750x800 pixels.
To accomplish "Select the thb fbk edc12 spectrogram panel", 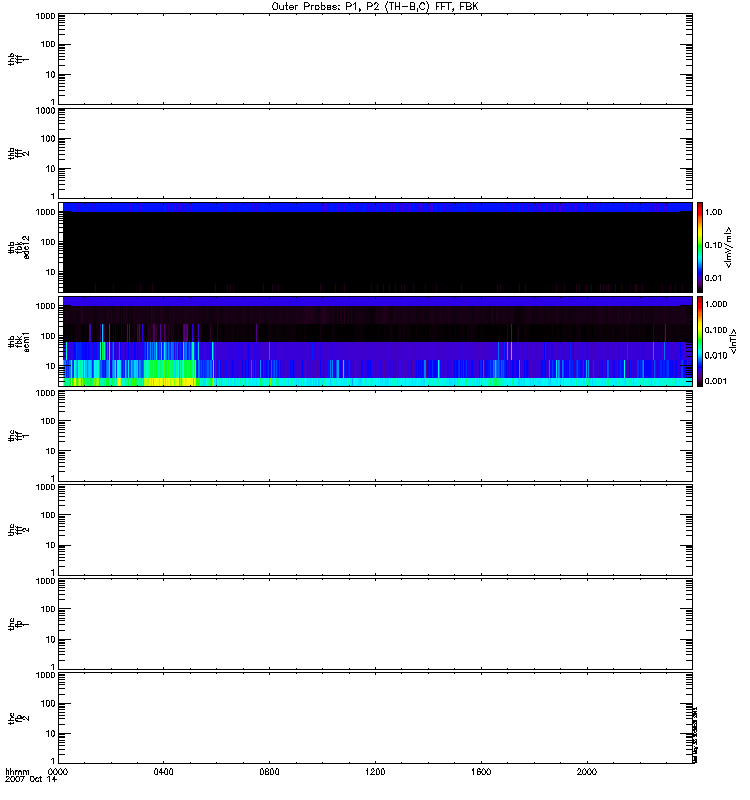I will tap(375, 247).
